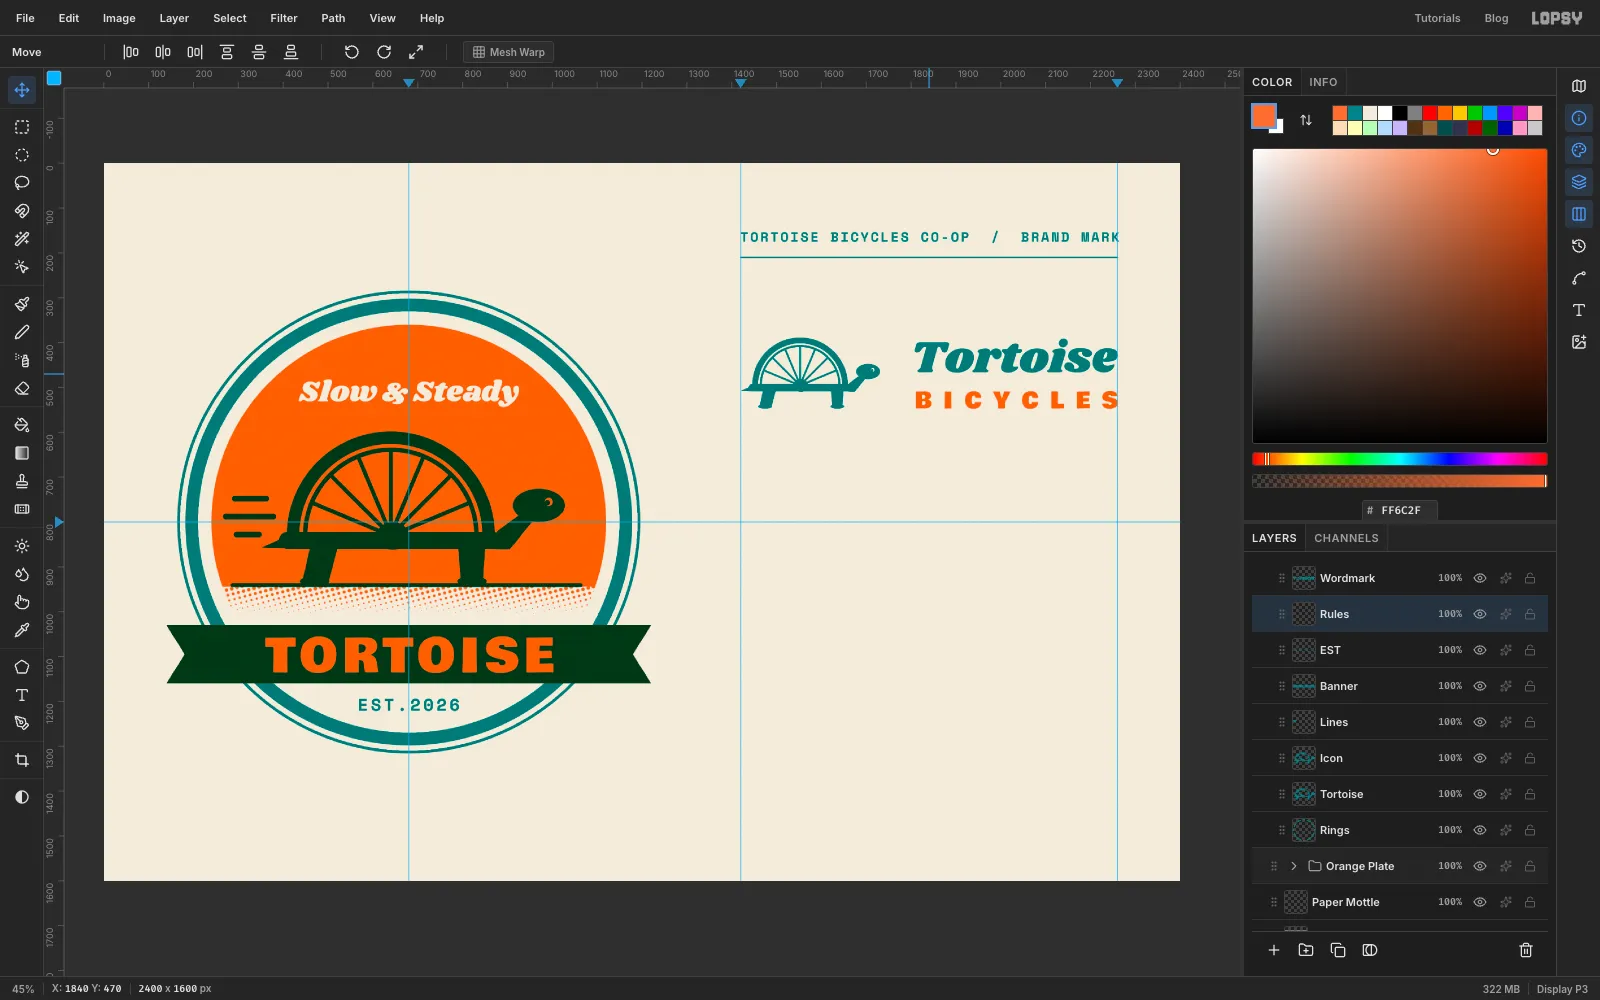
Task: Open the Path menu
Action: point(333,18)
